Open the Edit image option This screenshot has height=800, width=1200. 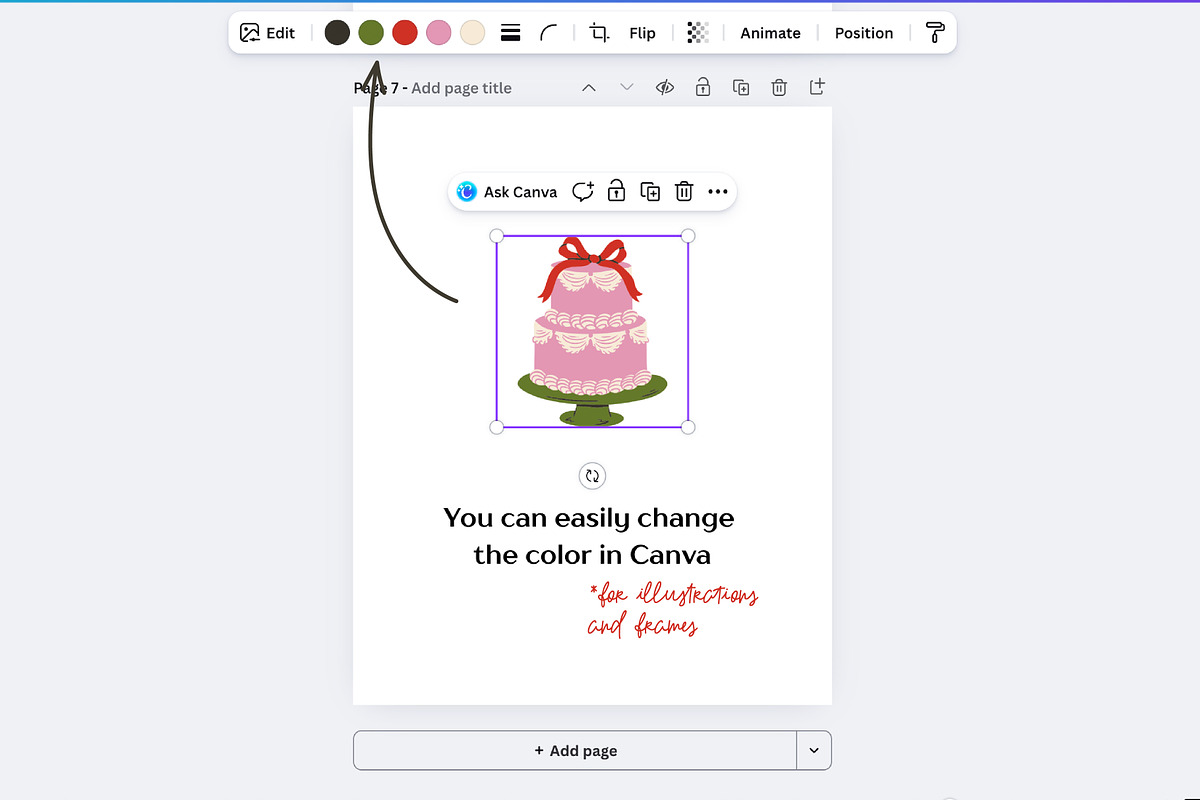click(268, 33)
